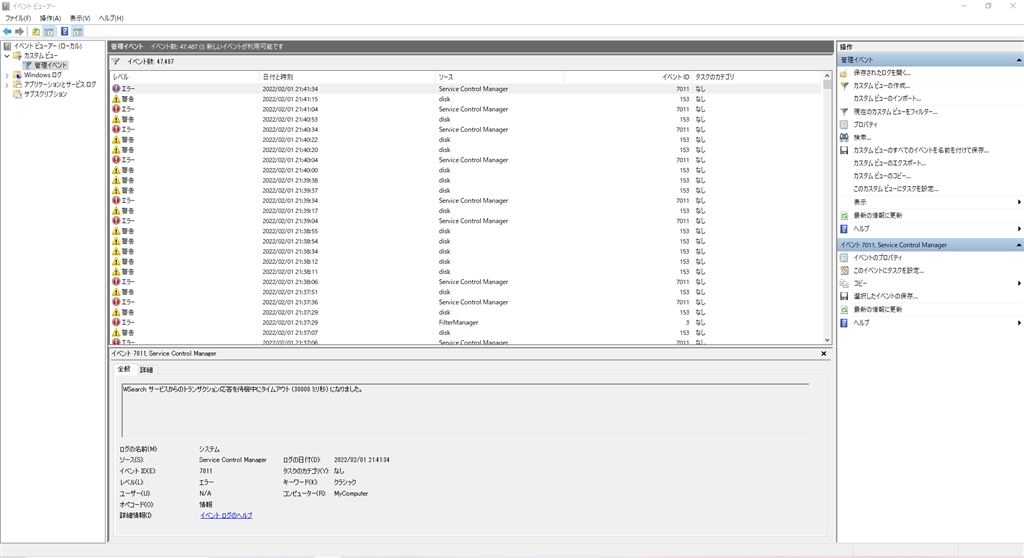
Task: Open the 表示(V) menu in menu bar
Action: (x=80, y=18)
